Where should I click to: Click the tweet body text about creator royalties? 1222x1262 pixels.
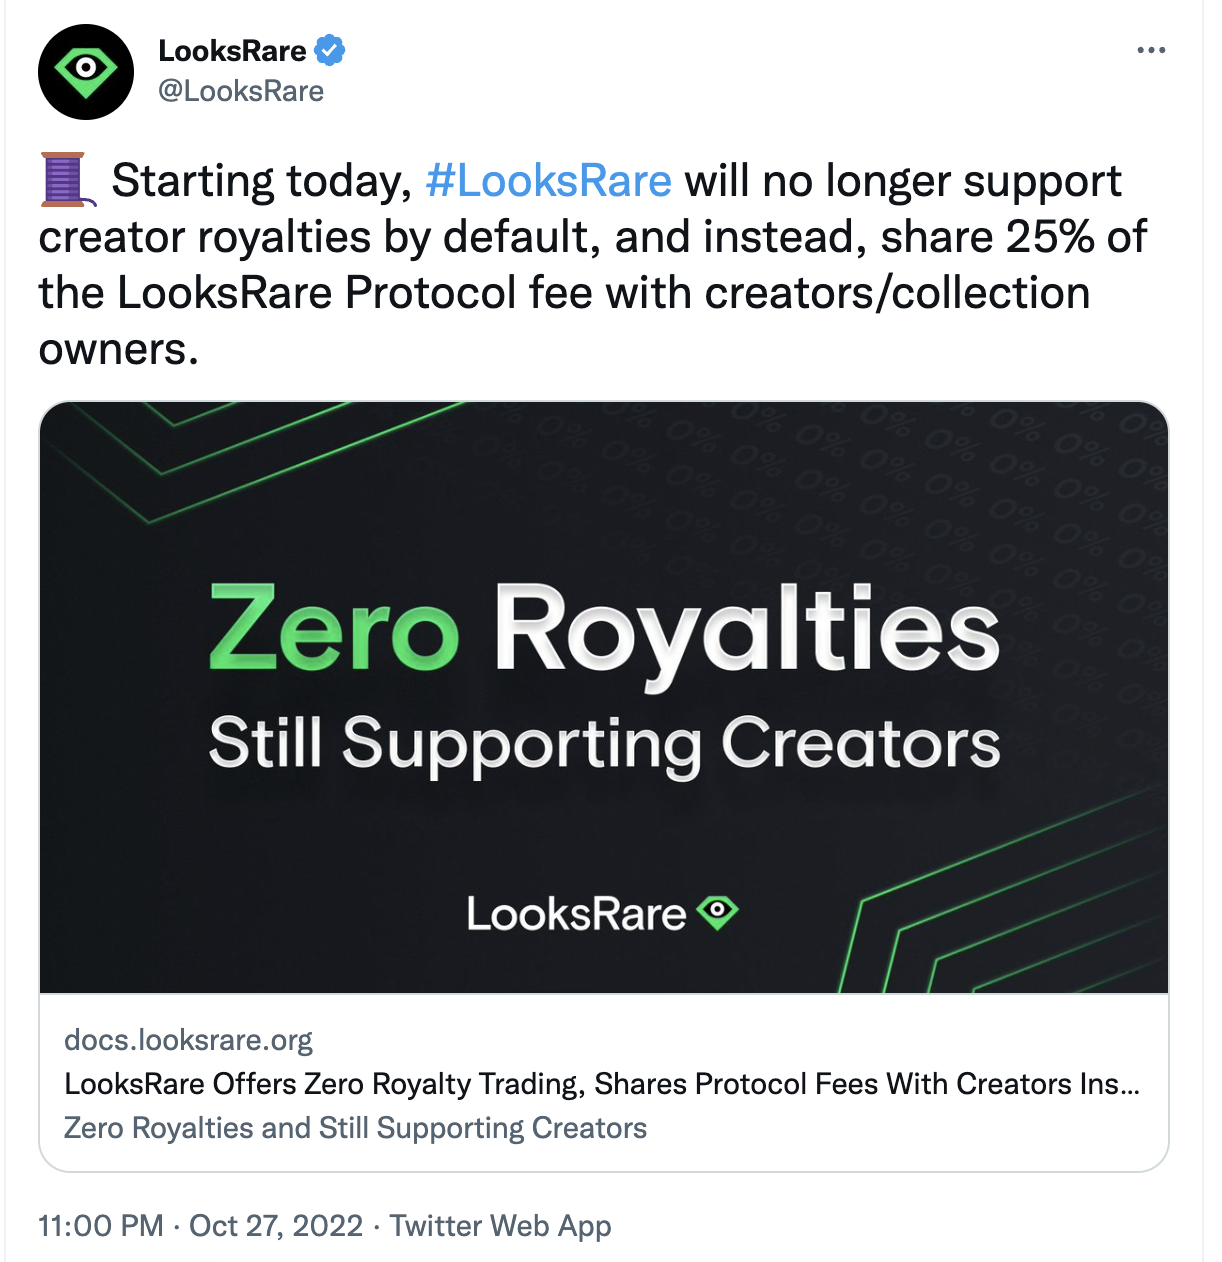click(x=592, y=264)
